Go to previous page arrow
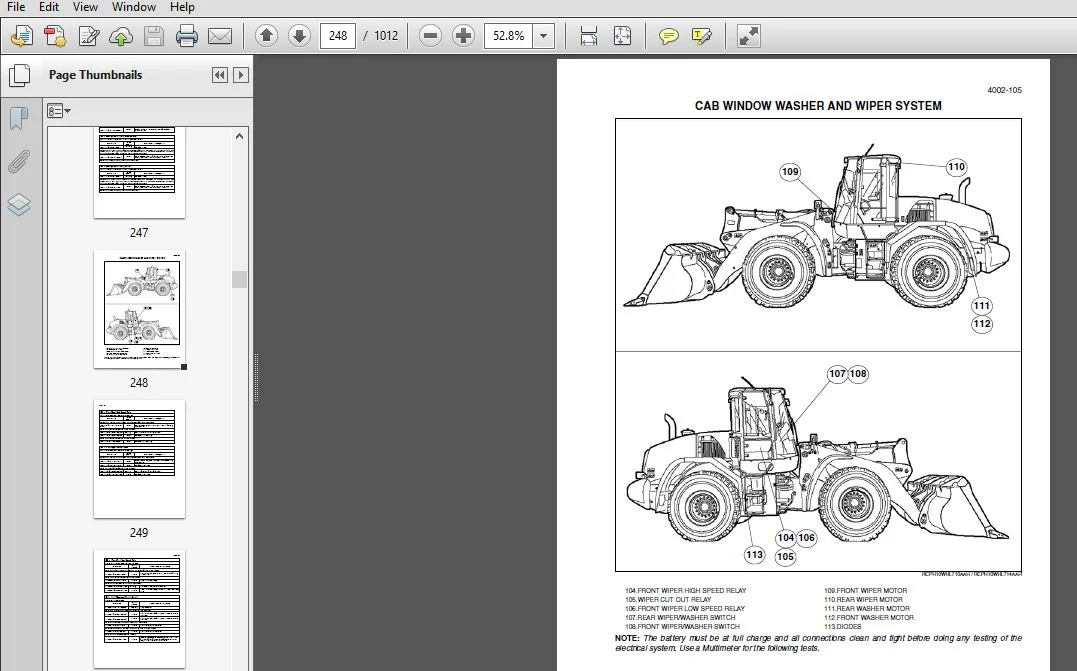Screen dimensions: 1077x671 [267, 36]
